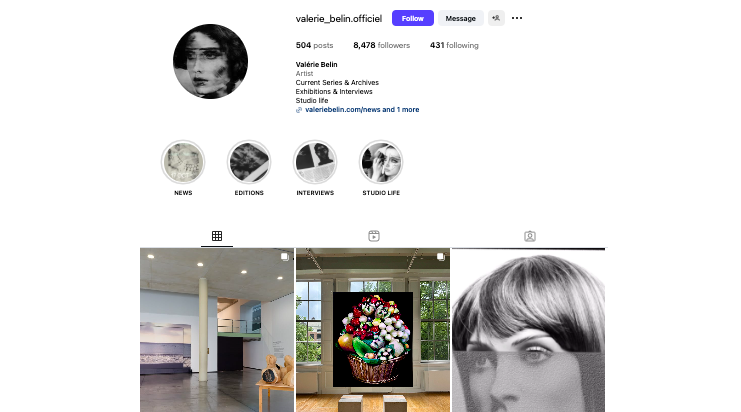The height and width of the screenshot is (412, 741).
Task: Switch to the tagged photos tab
Action: (x=530, y=236)
